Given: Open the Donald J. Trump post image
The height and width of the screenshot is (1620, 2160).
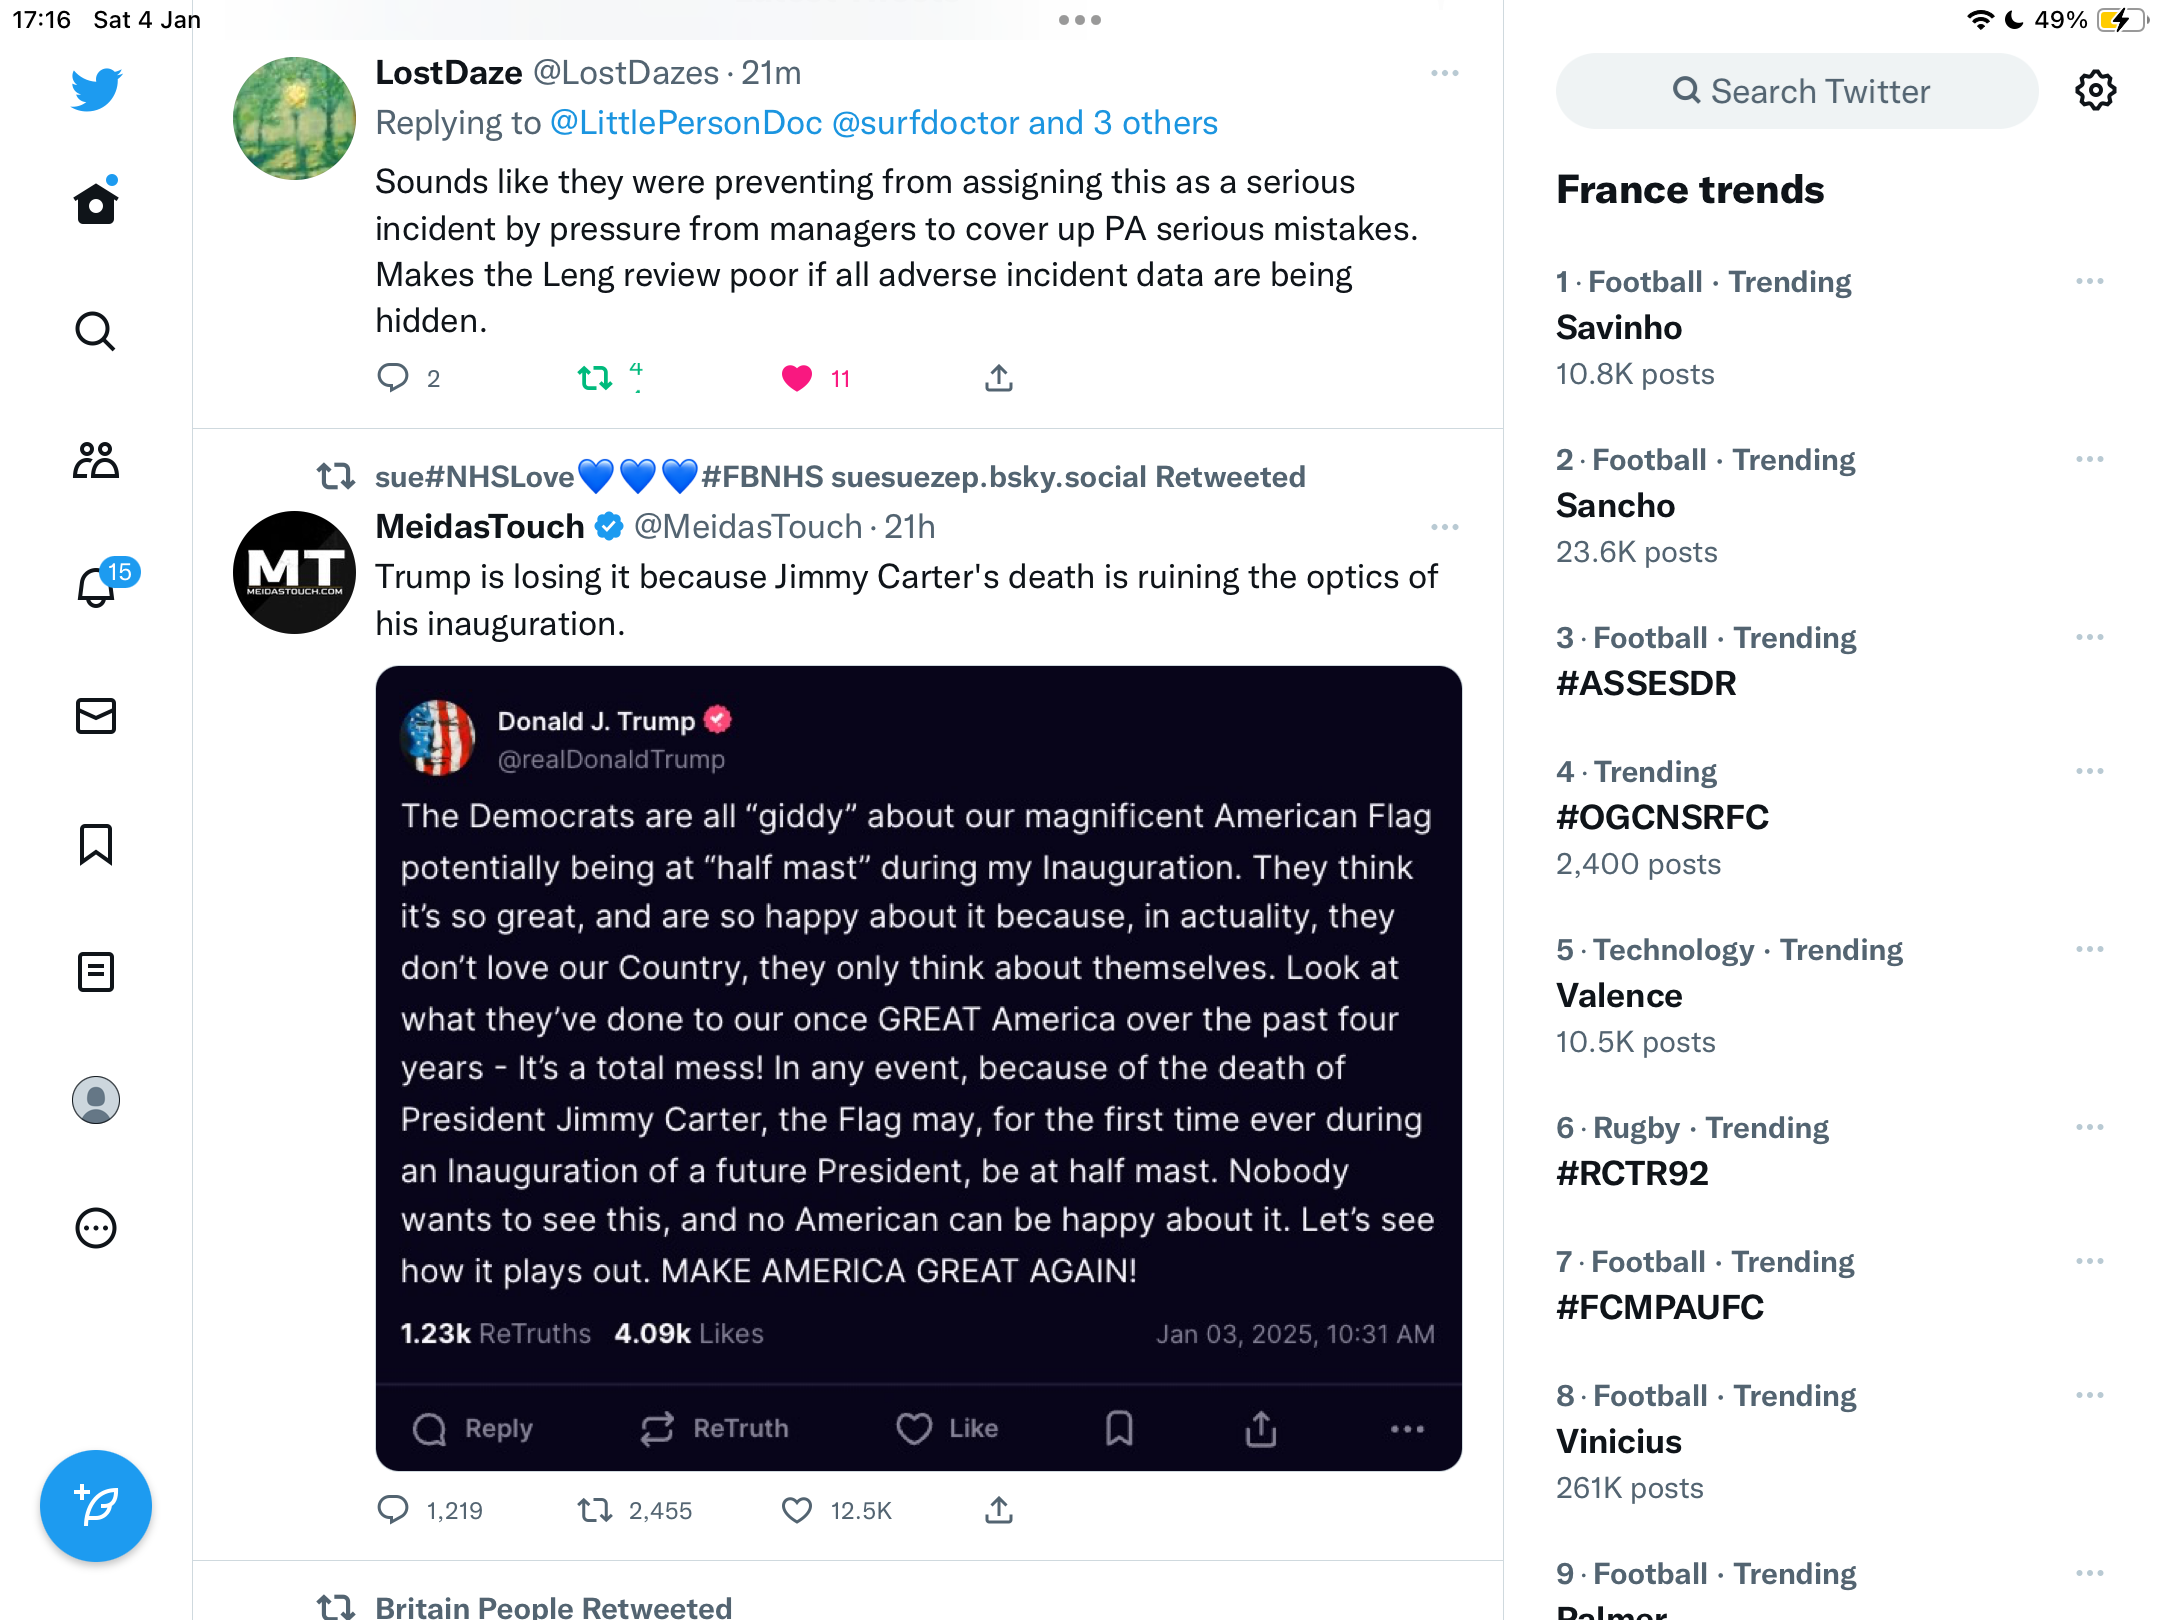Looking at the screenshot, I should click(918, 1068).
